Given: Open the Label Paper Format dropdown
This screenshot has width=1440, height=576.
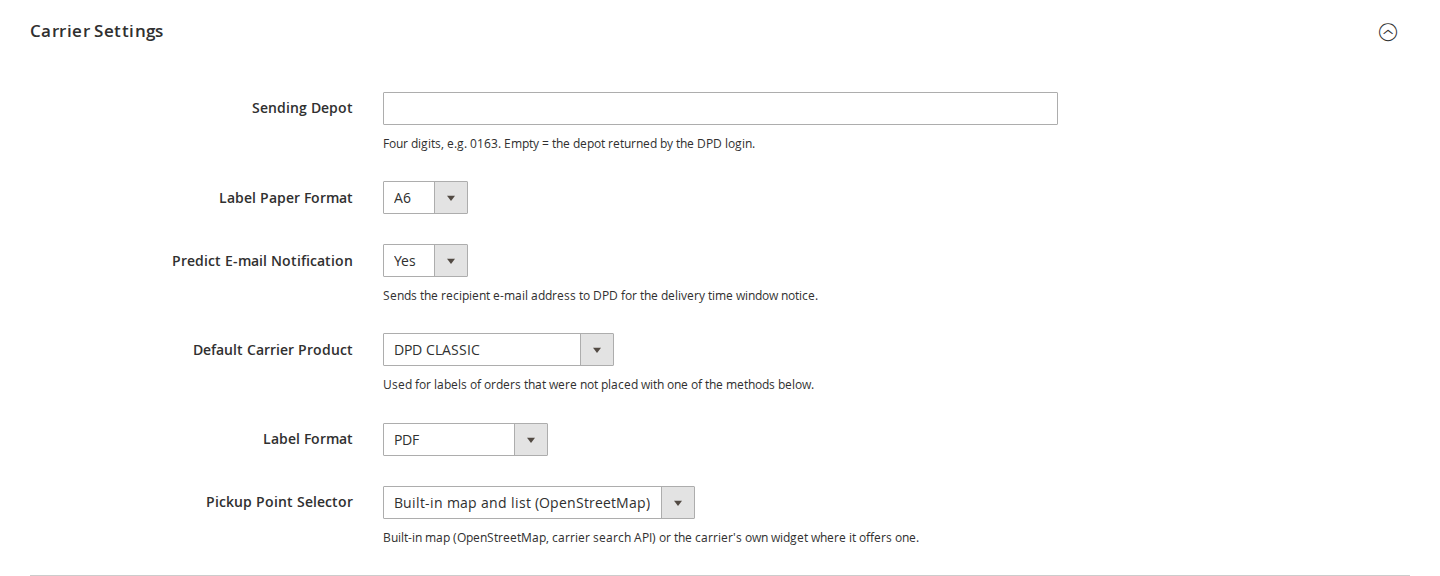Looking at the screenshot, I should (x=425, y=198).
